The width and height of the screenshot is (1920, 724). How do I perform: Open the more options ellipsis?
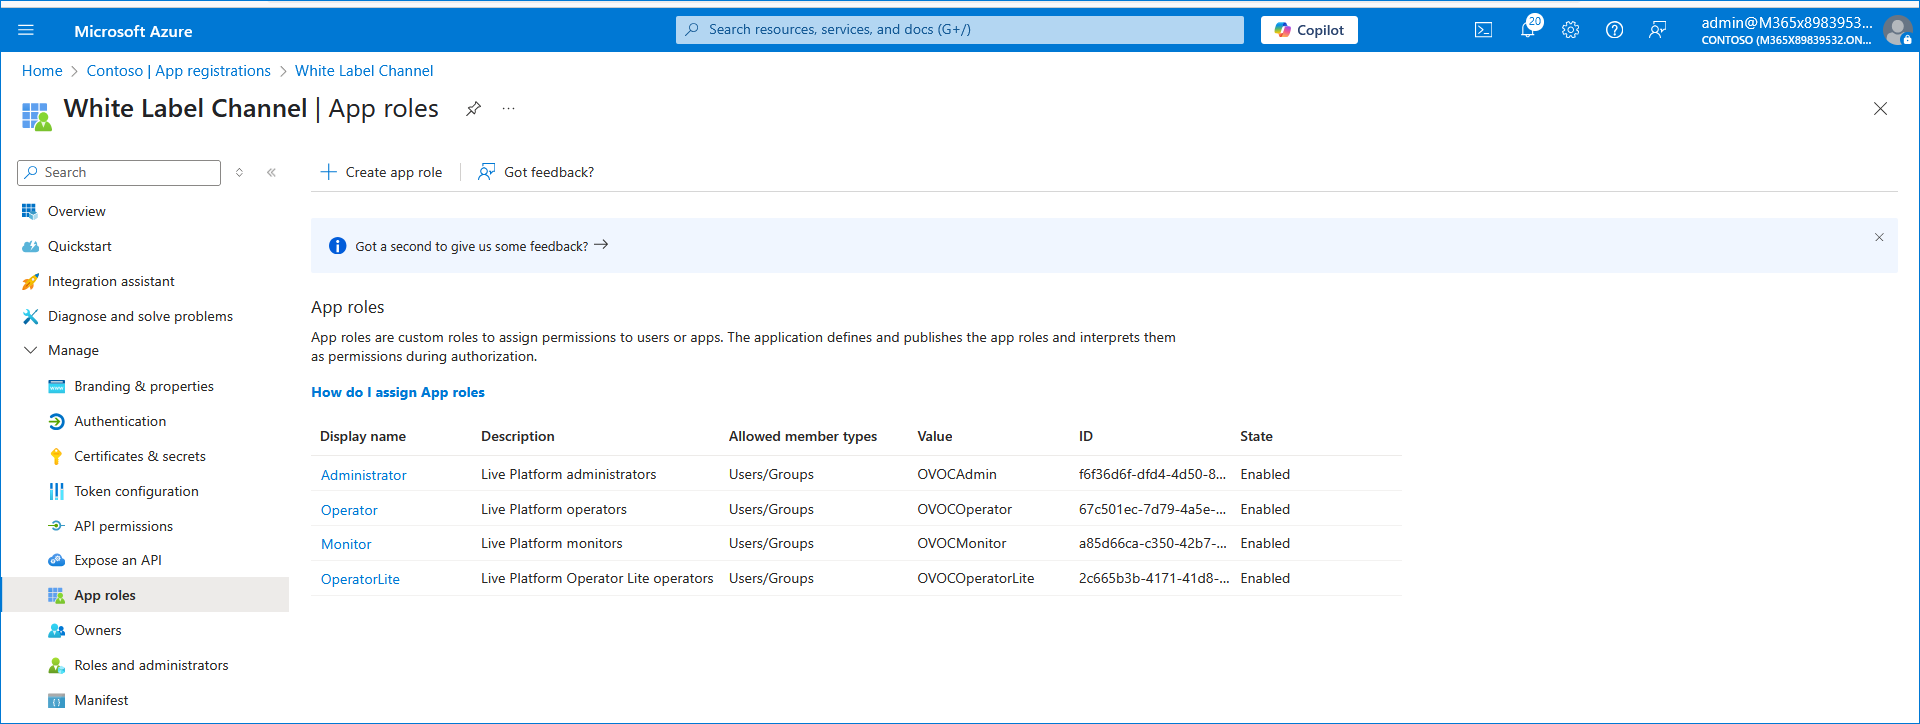508,109
